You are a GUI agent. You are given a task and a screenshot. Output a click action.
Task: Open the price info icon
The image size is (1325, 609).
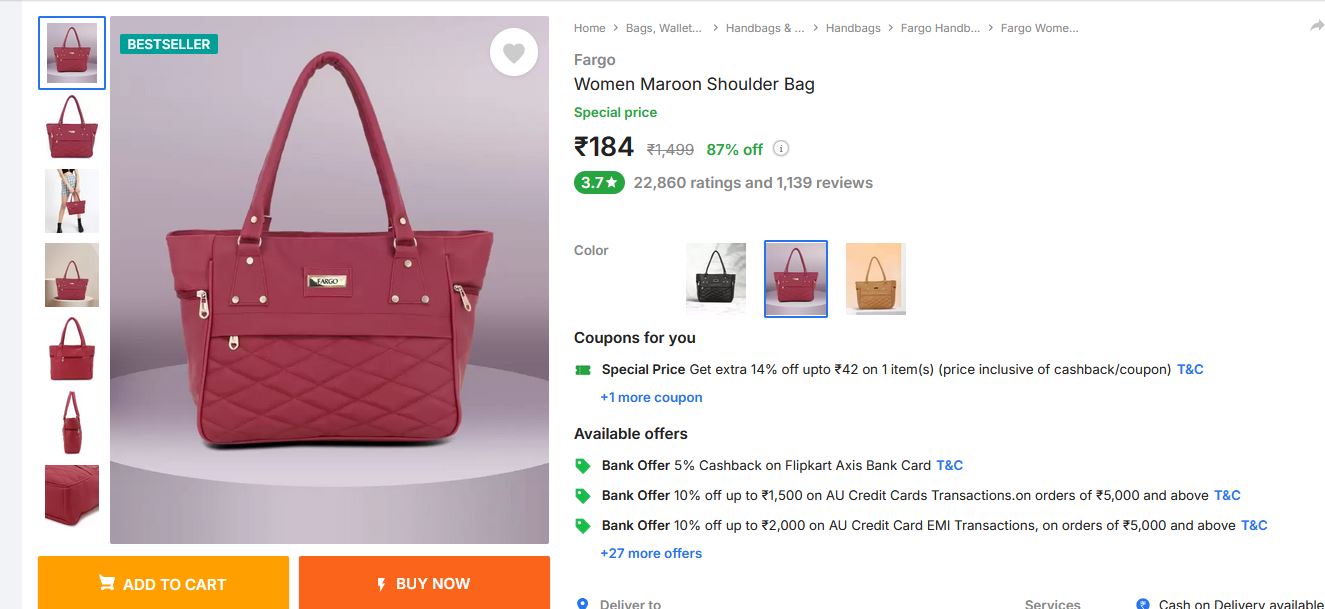[781, 149]
